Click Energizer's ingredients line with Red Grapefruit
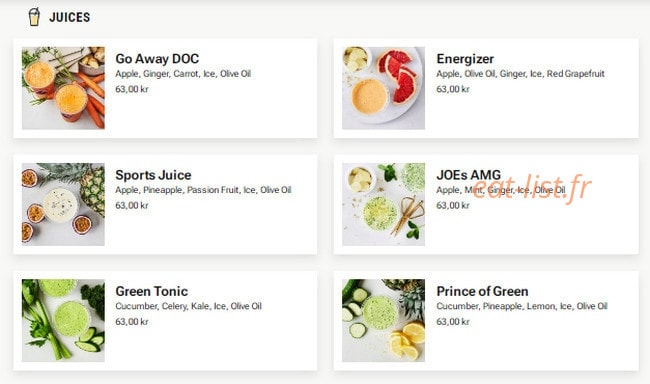 point(520,74)
